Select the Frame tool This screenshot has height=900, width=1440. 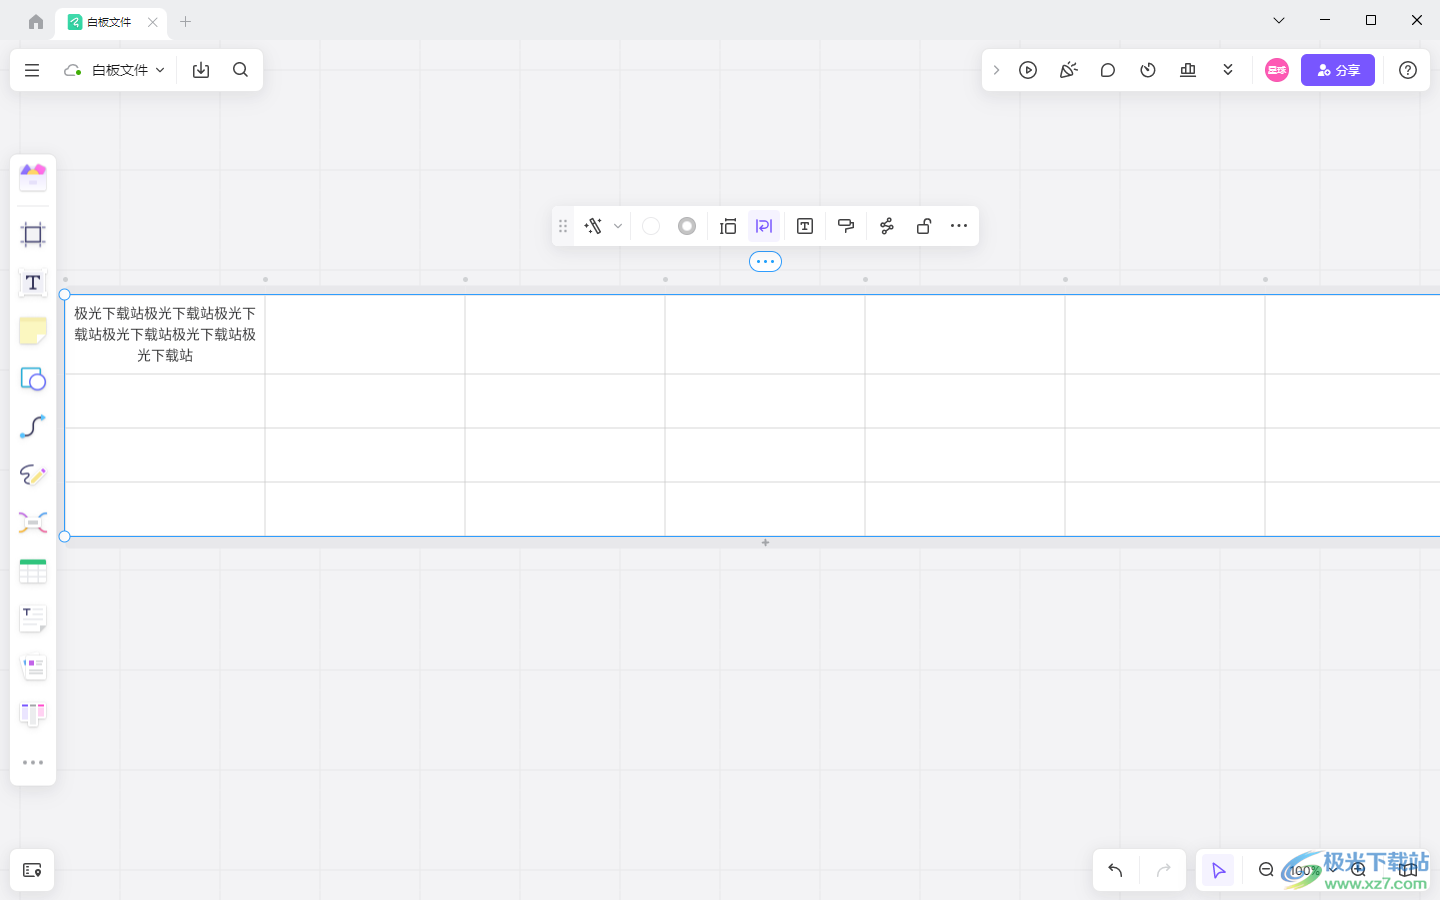pyautogui.click(x=33, y=235)
